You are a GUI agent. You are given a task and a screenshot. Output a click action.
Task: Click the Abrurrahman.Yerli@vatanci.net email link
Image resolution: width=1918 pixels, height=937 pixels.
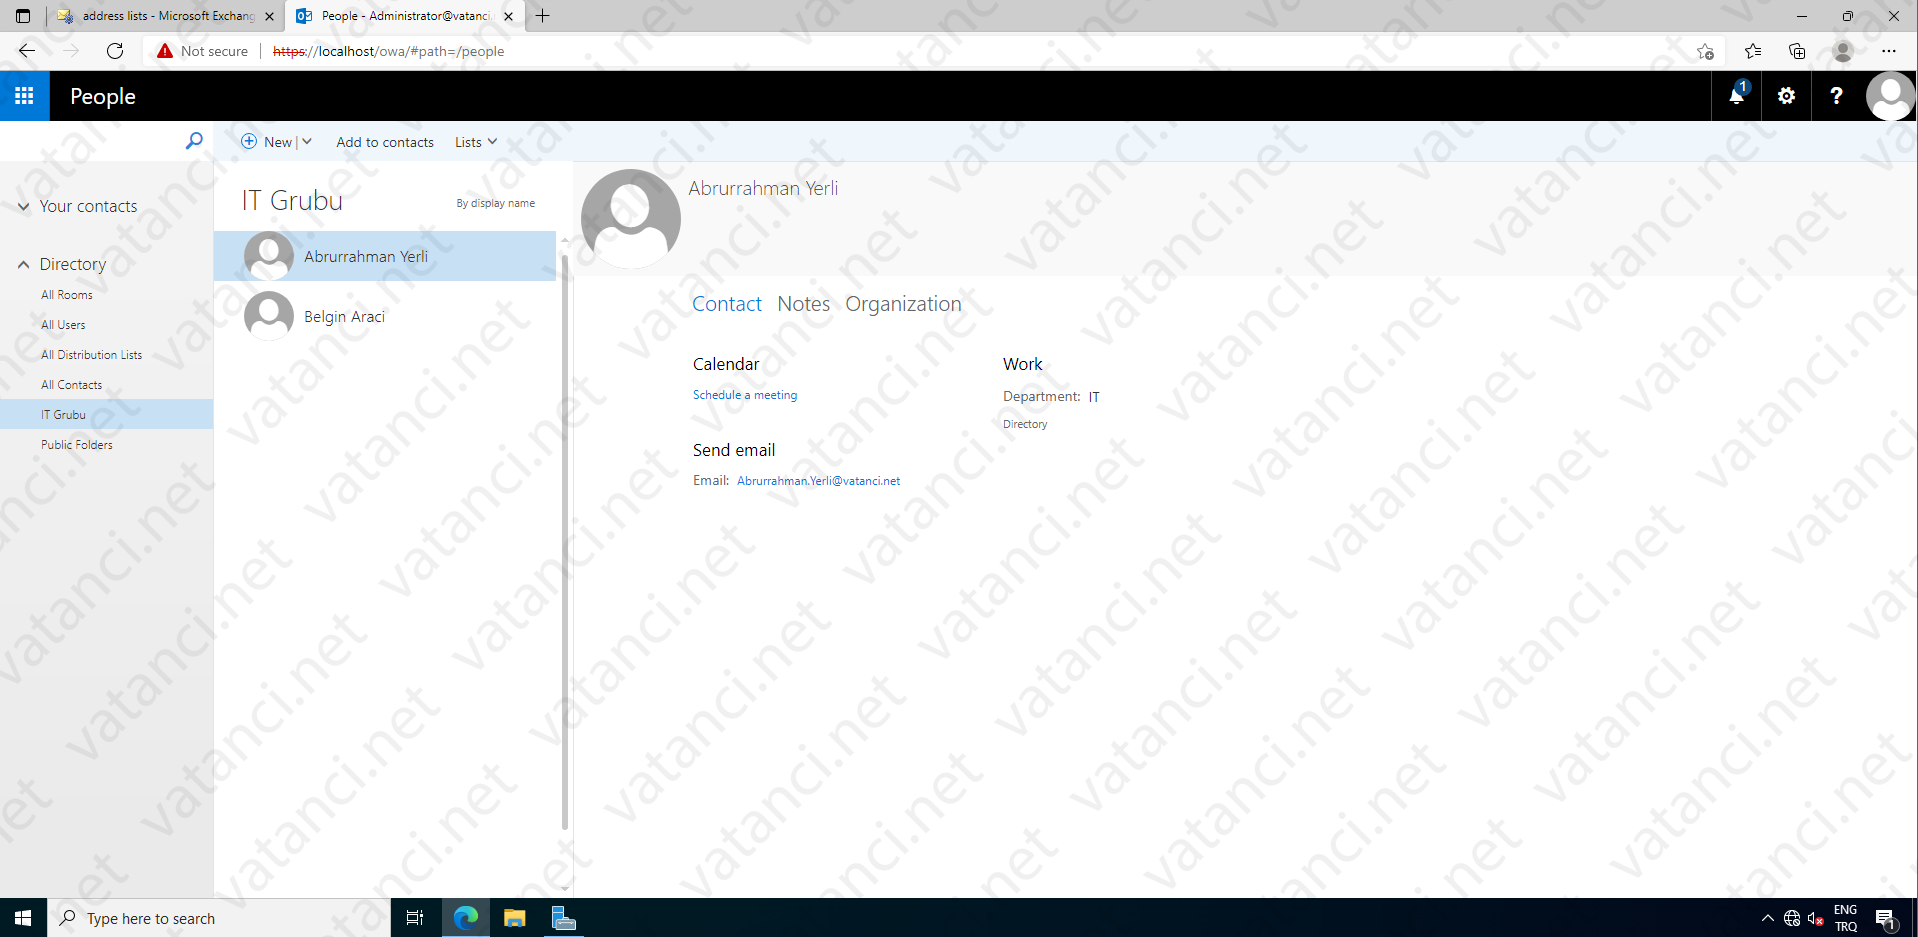(818, 481)
